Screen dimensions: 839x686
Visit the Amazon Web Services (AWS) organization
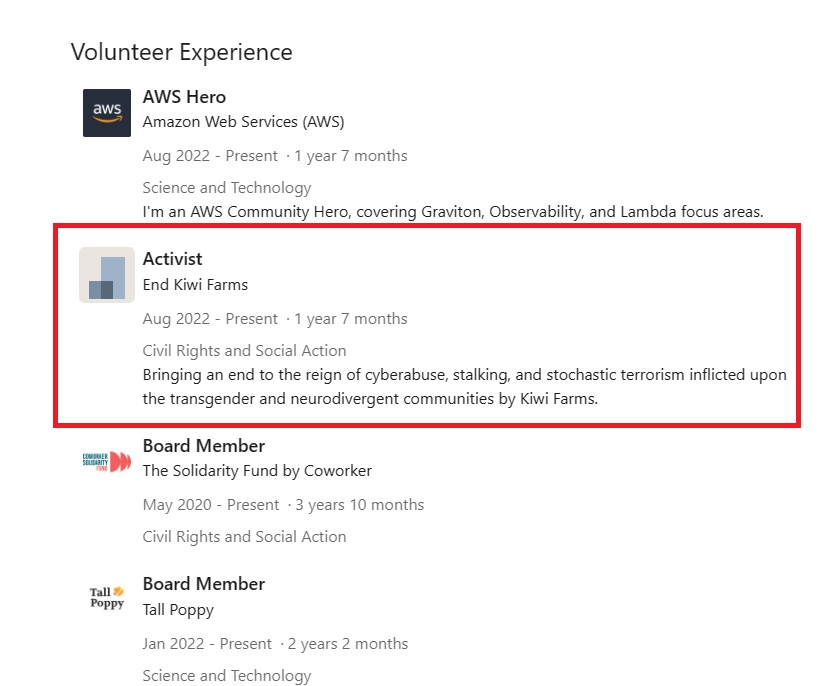pyautogui.click(x=243, y=122)
